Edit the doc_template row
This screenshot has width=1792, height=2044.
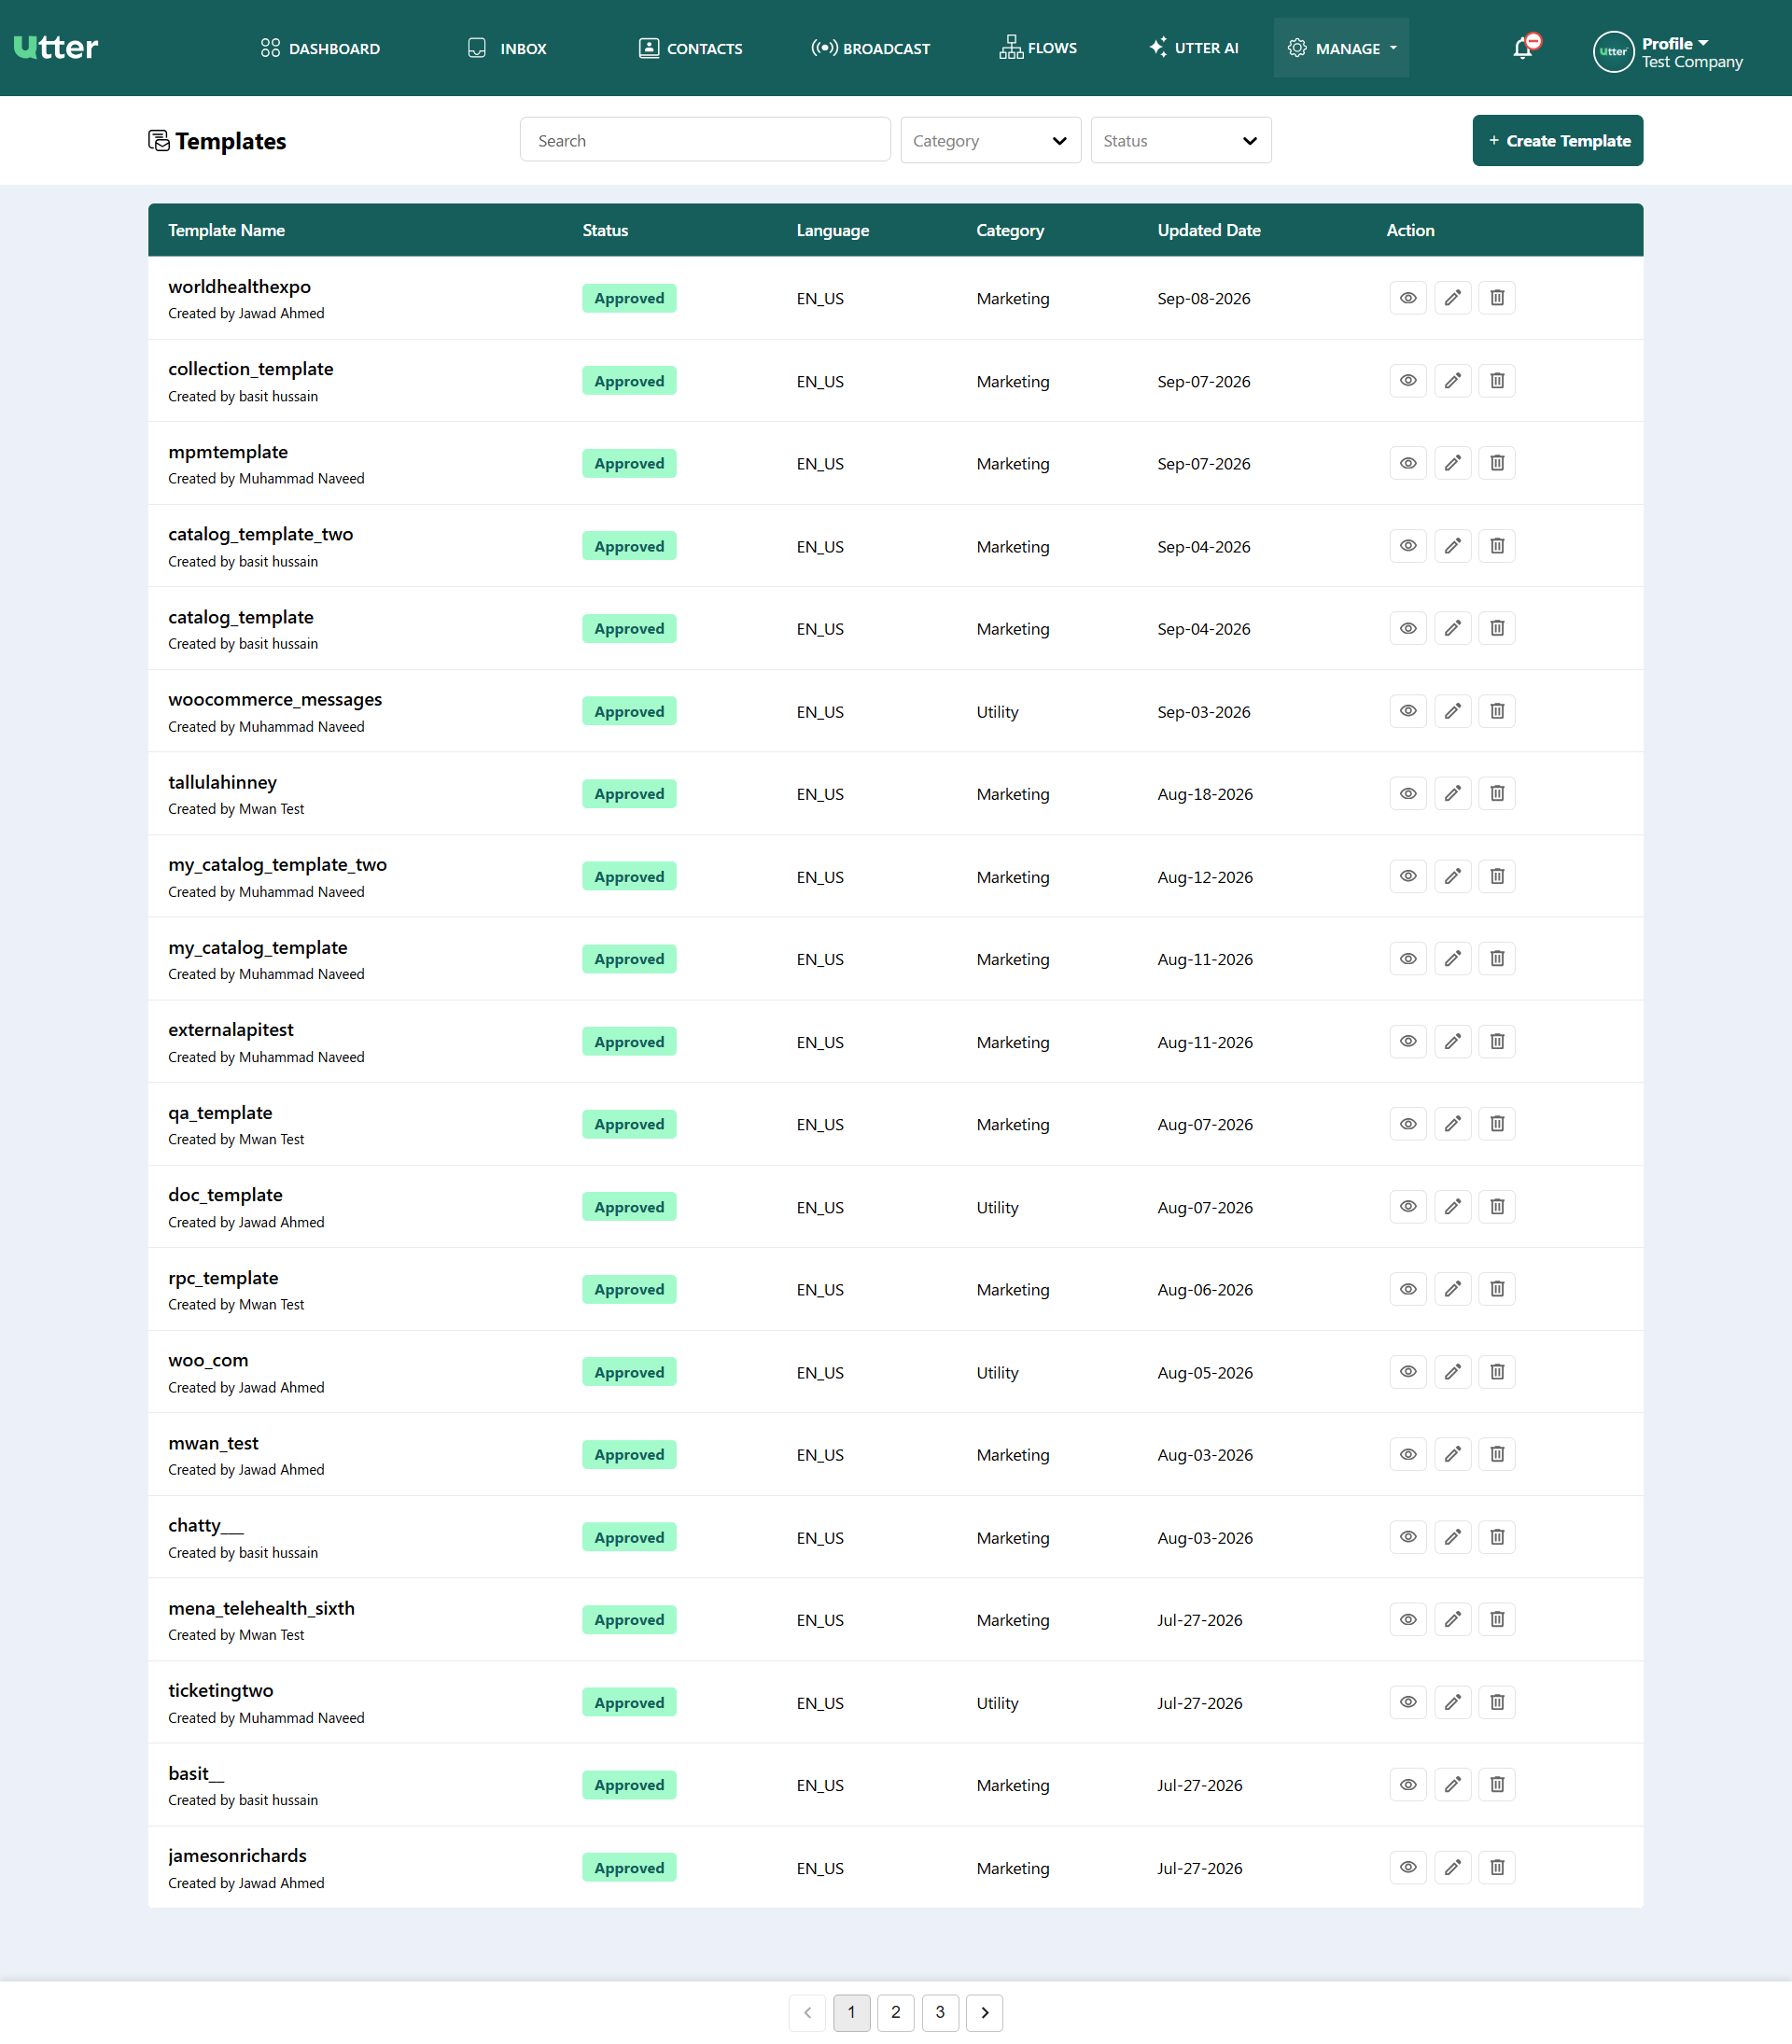point(1452,1207)
